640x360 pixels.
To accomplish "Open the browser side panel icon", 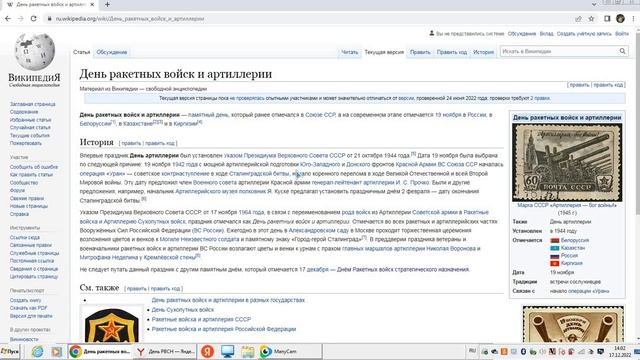I will click(607, 19).
